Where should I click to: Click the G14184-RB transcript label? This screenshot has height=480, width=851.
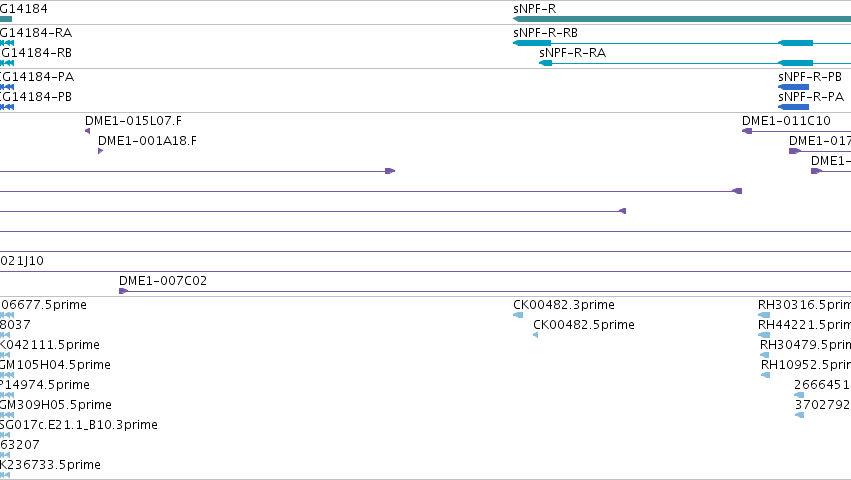tap(36, 53)
